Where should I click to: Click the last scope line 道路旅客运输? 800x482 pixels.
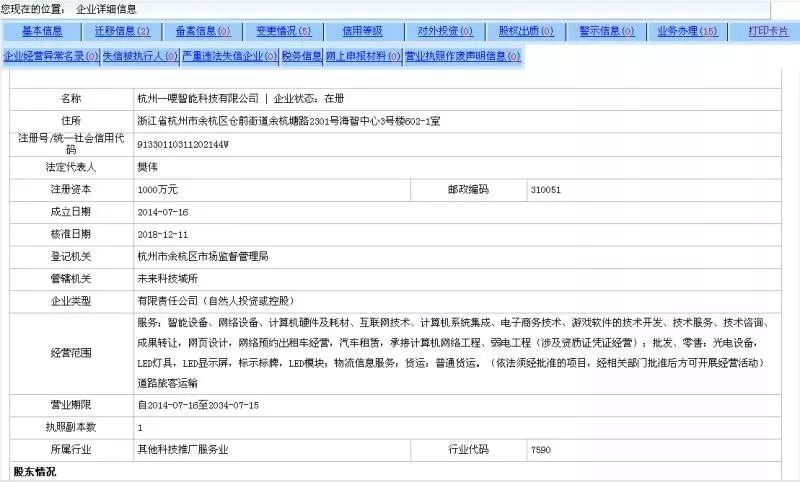[x=167, y=383]
